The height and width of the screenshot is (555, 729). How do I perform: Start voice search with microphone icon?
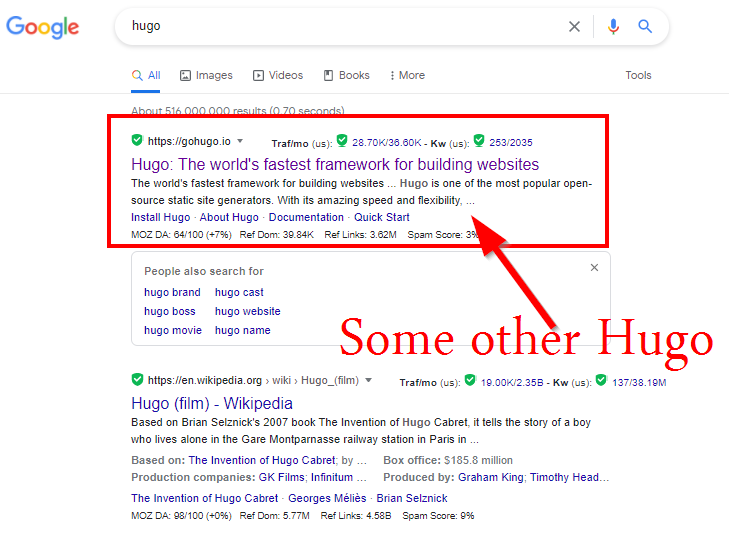coord(613,27)
